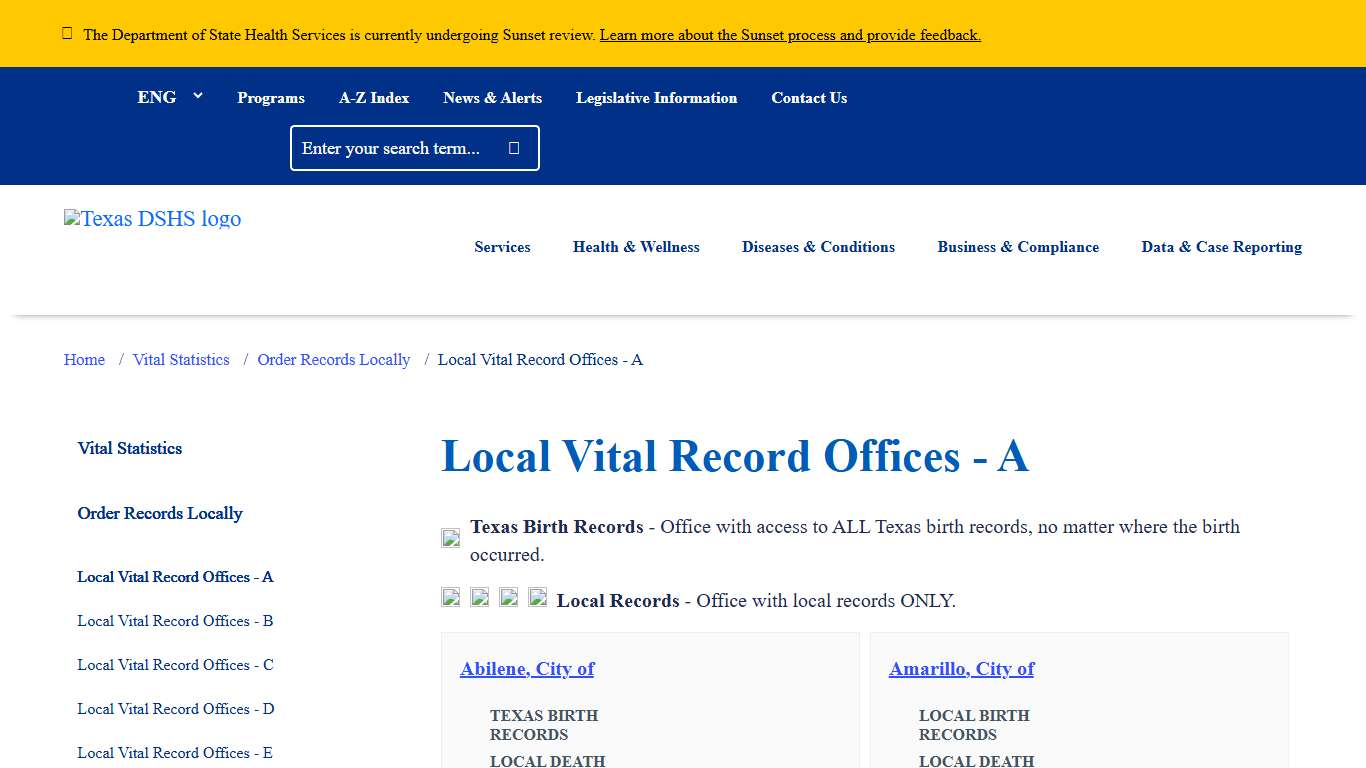Expand the language selector chevron
The height and width of the screenshot is (768, 1366).
pos(197,96)
